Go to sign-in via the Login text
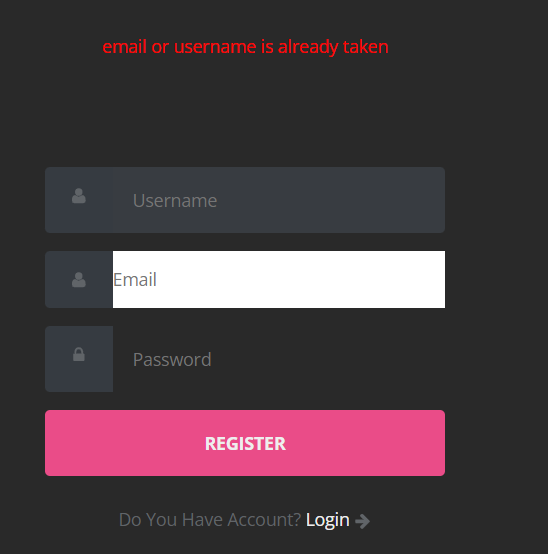 pos(328,520)
